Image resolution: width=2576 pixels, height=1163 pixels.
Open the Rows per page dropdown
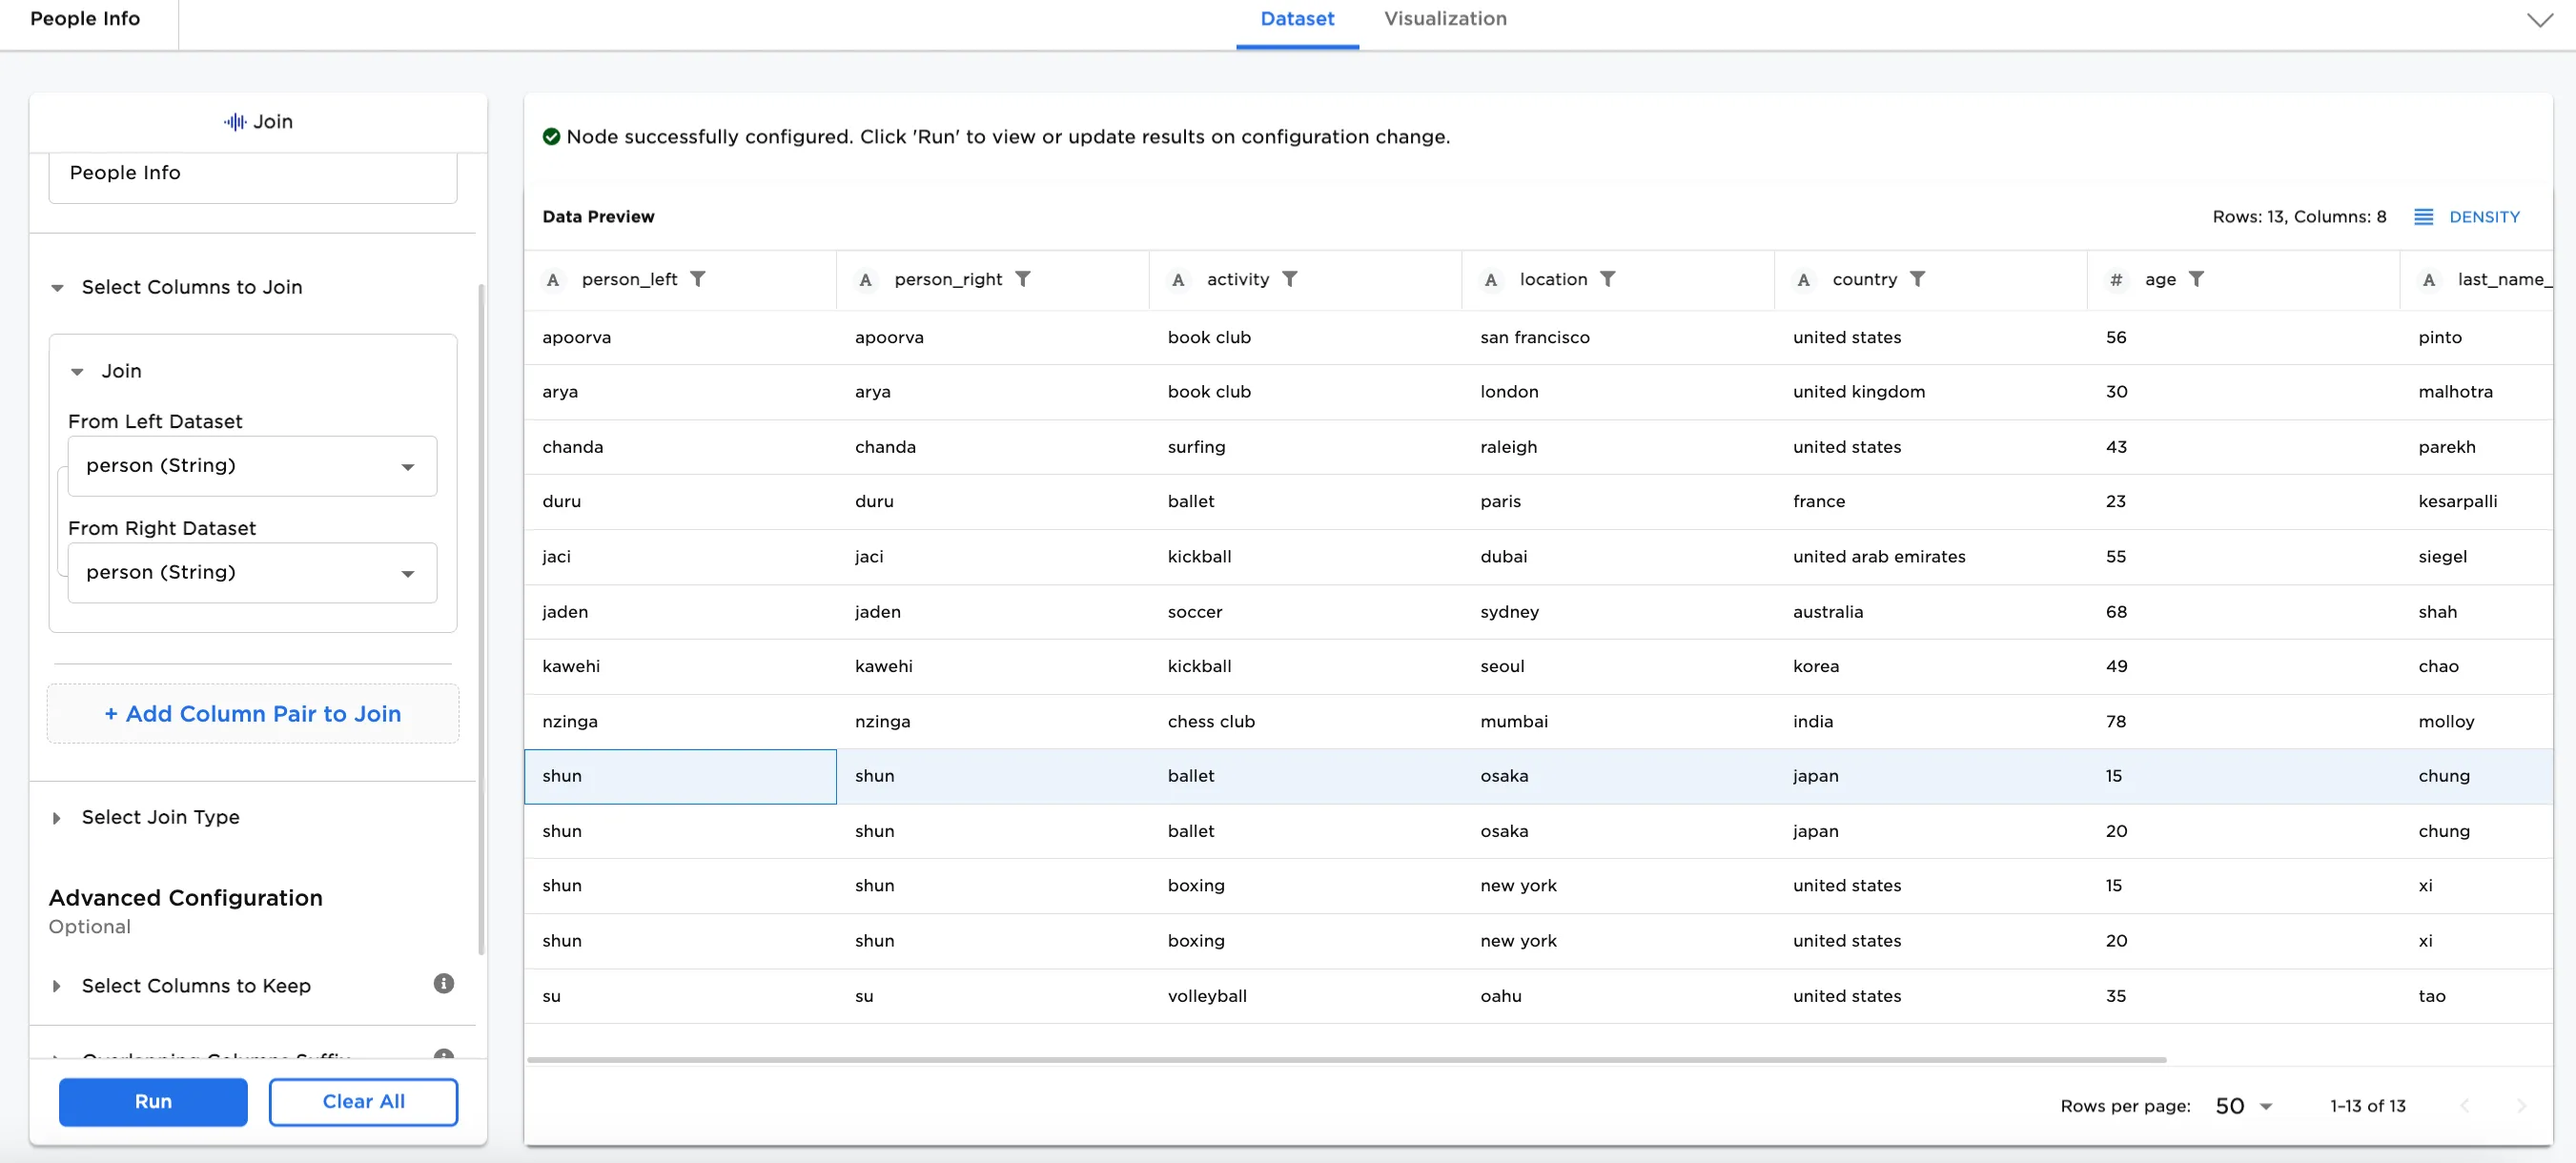pyautogui.click(x=2243, y=1106)
